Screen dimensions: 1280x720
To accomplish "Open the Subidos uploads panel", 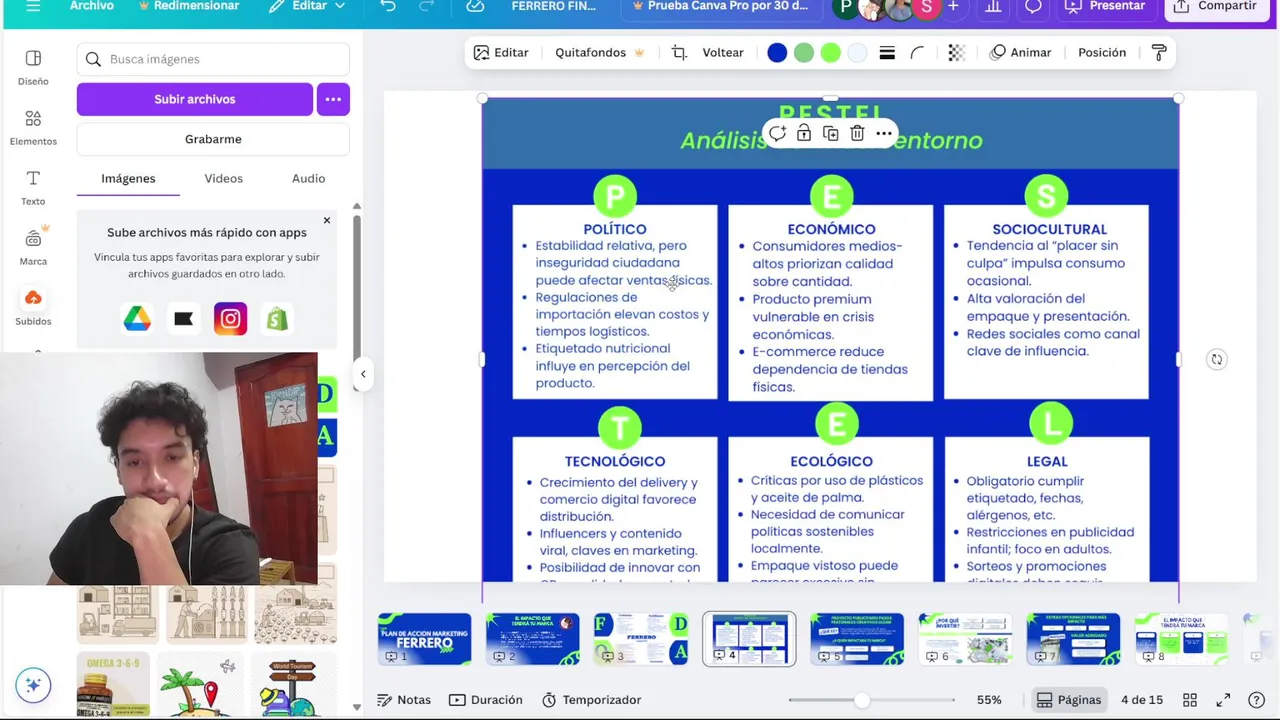I will coord(33,308).
